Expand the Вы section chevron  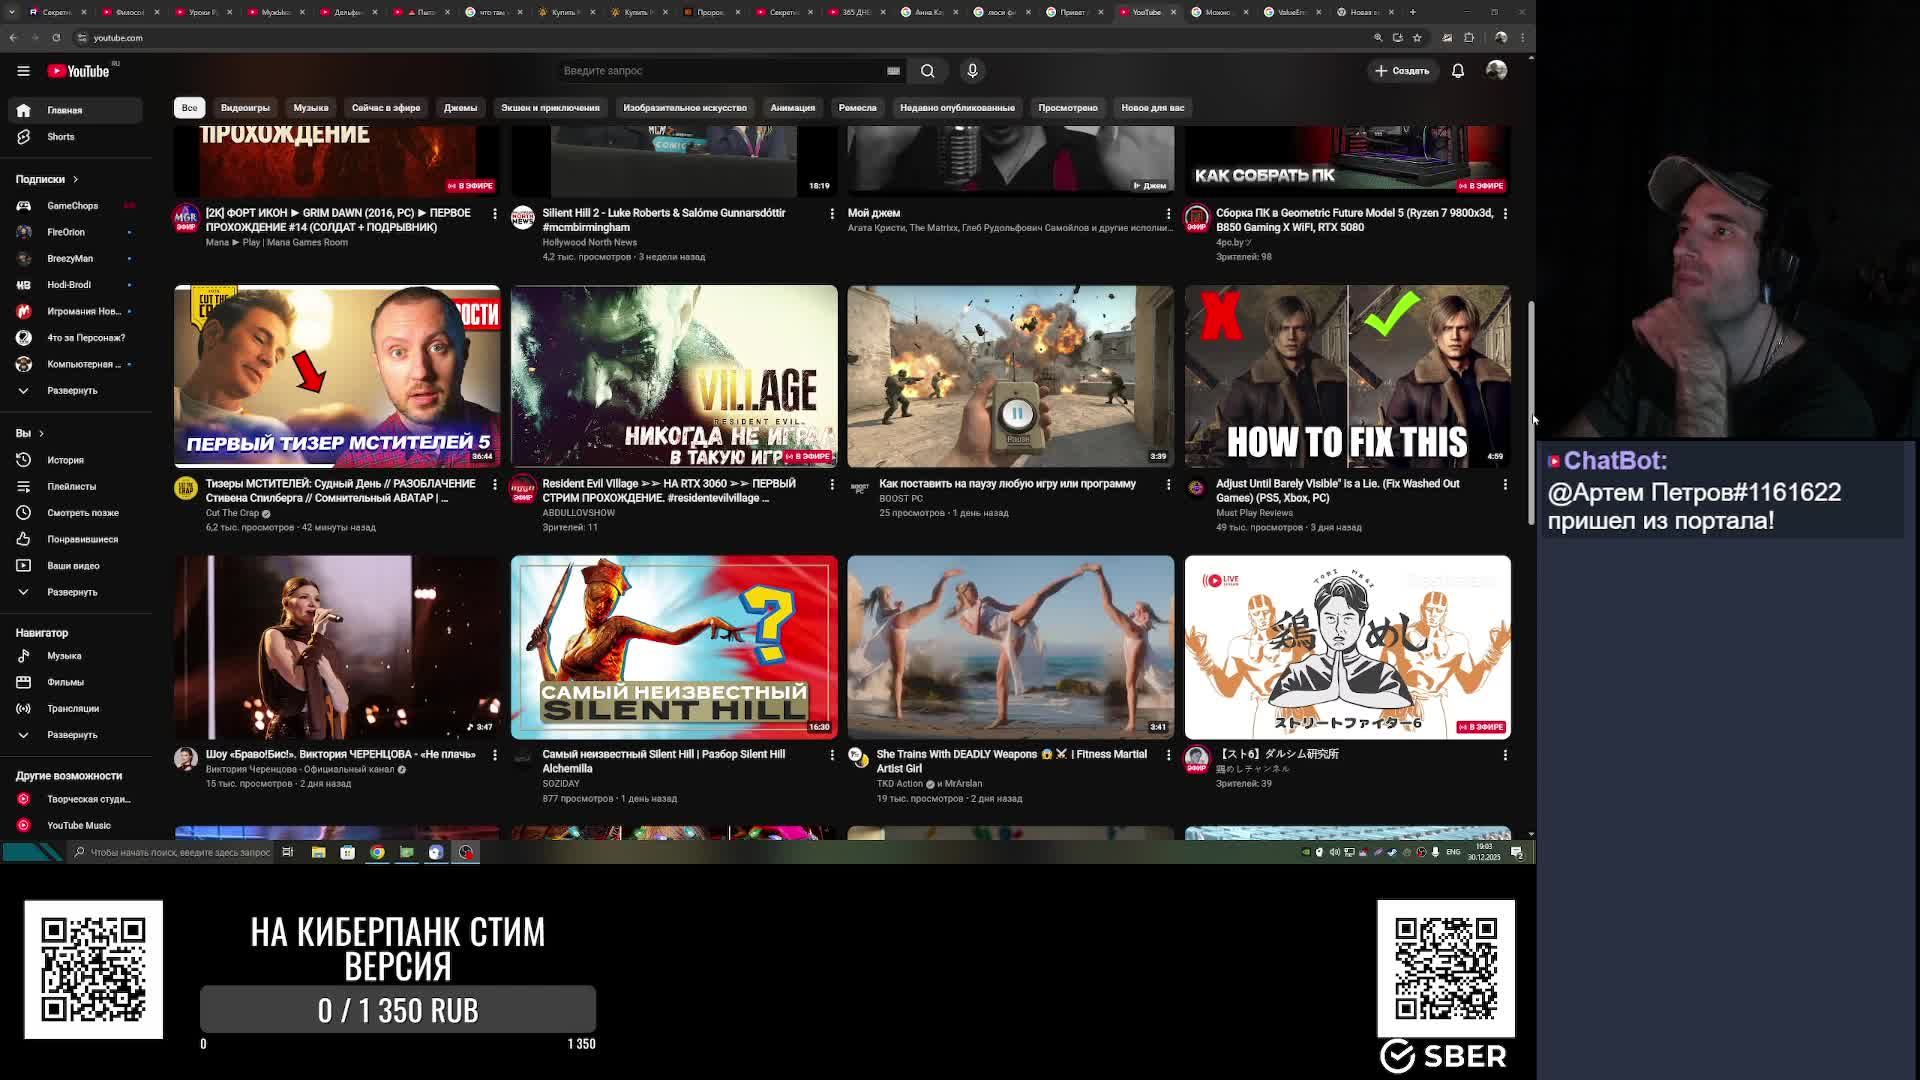[41, 433]
